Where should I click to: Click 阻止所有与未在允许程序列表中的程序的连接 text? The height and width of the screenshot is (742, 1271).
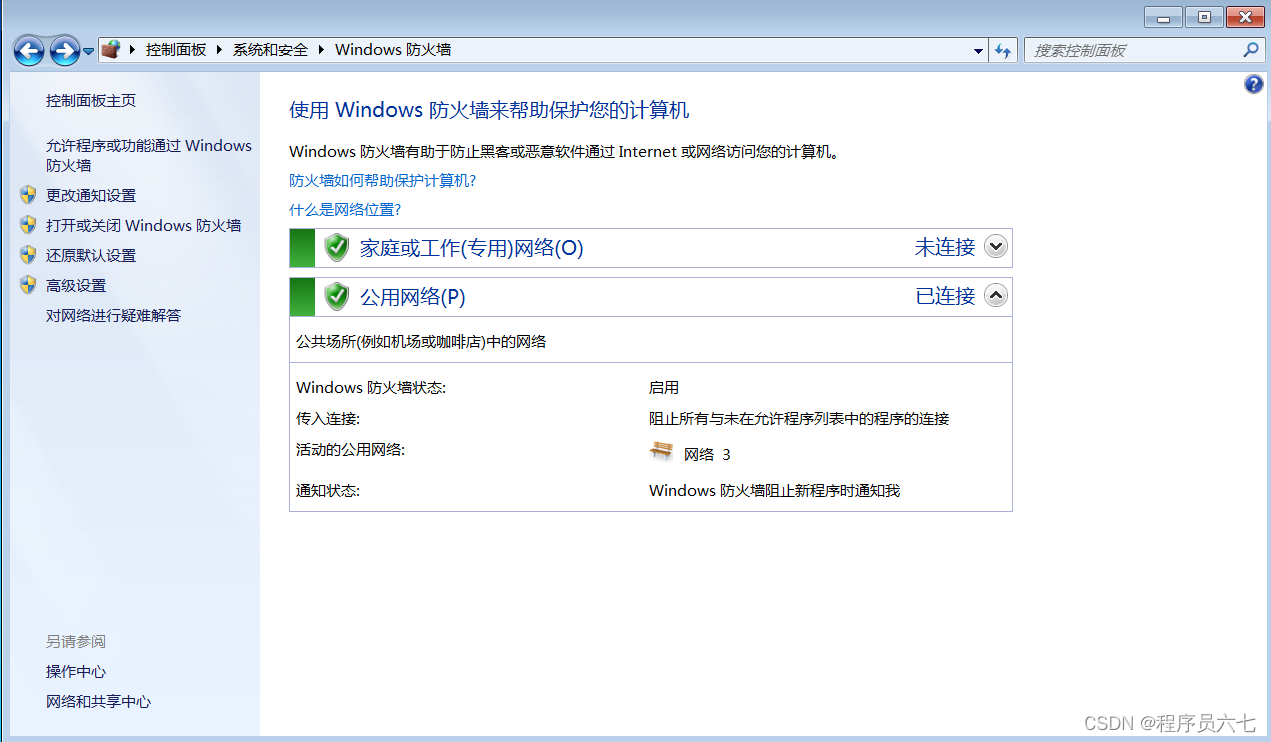point(799,419)
